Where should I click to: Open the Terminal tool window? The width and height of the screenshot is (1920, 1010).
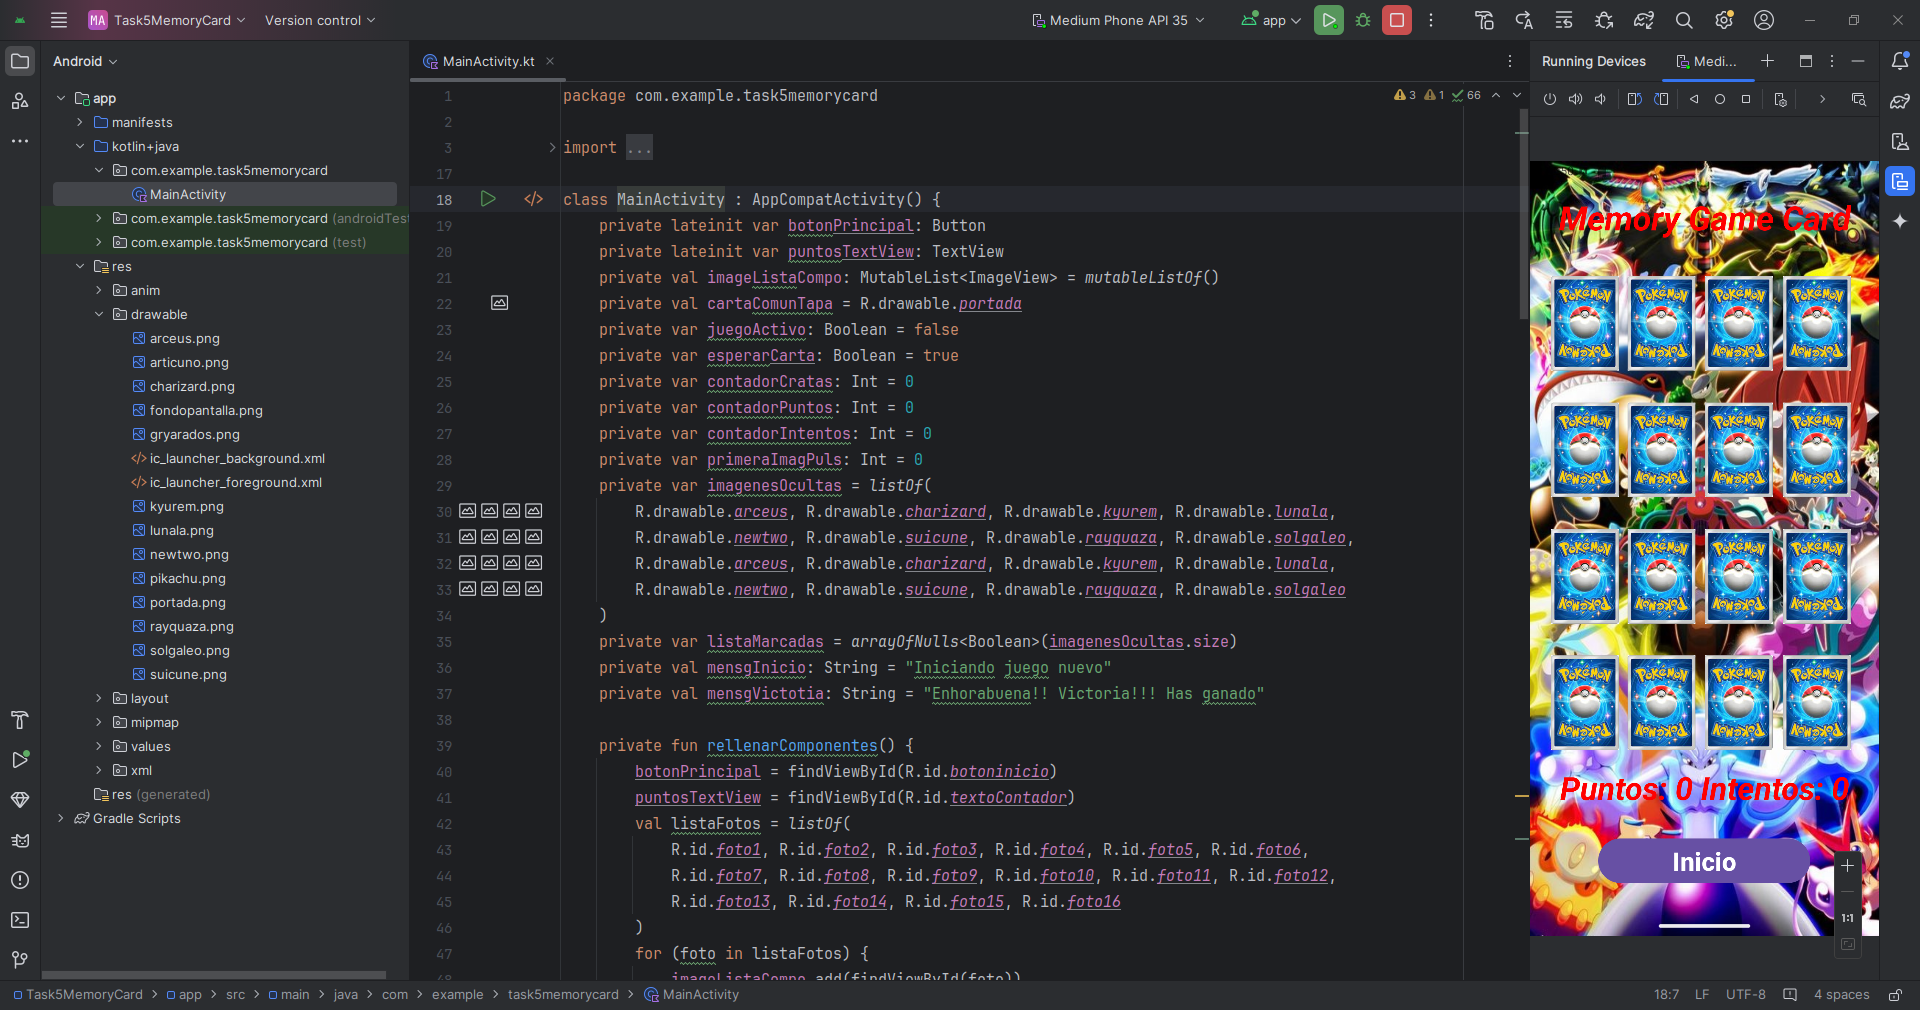point(19,920)
